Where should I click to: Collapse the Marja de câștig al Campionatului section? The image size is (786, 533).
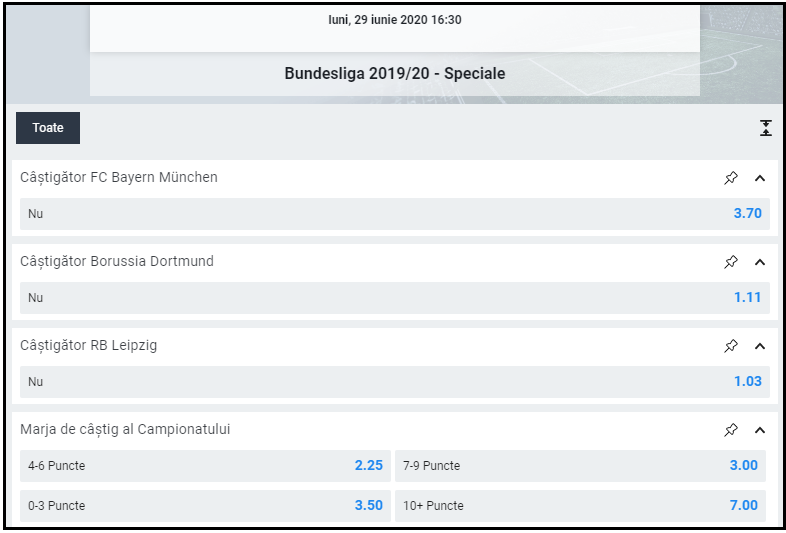(759, 430)
